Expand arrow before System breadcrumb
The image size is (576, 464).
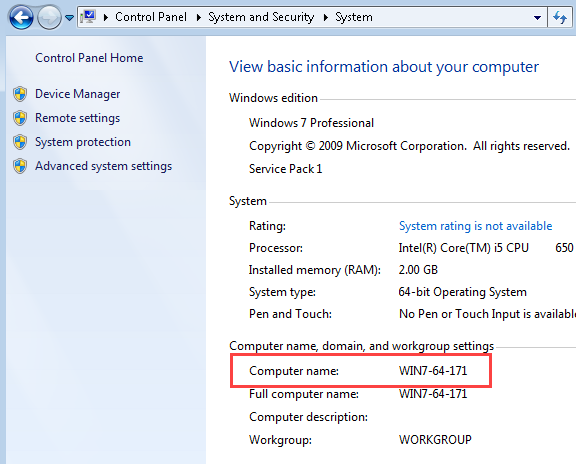[325, 17]
